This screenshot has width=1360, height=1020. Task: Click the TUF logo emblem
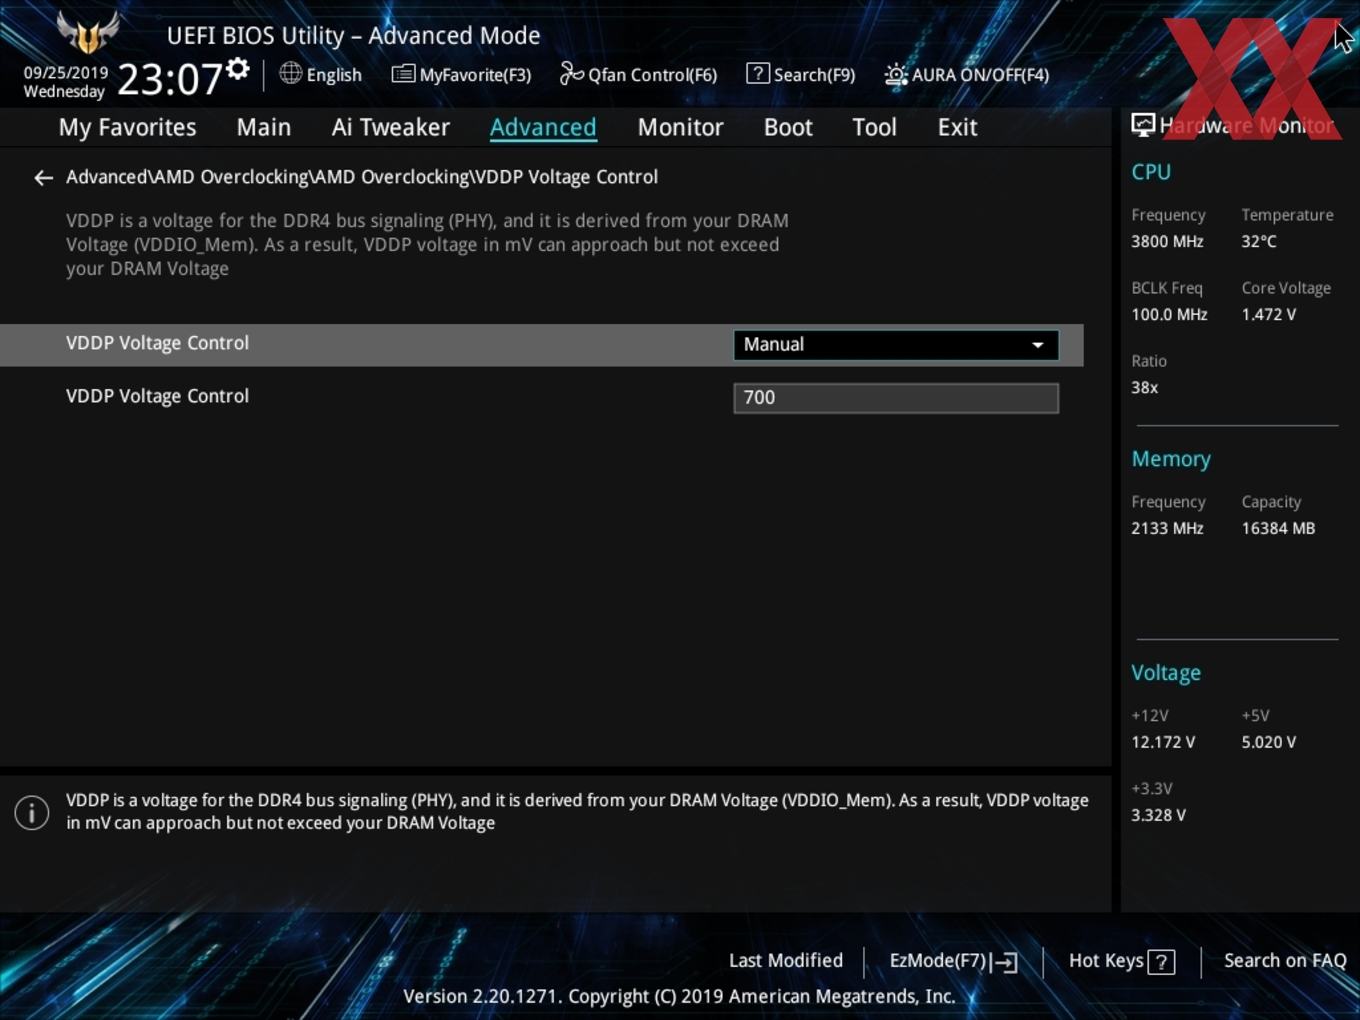pyautogui.click(x=88, y=32)
